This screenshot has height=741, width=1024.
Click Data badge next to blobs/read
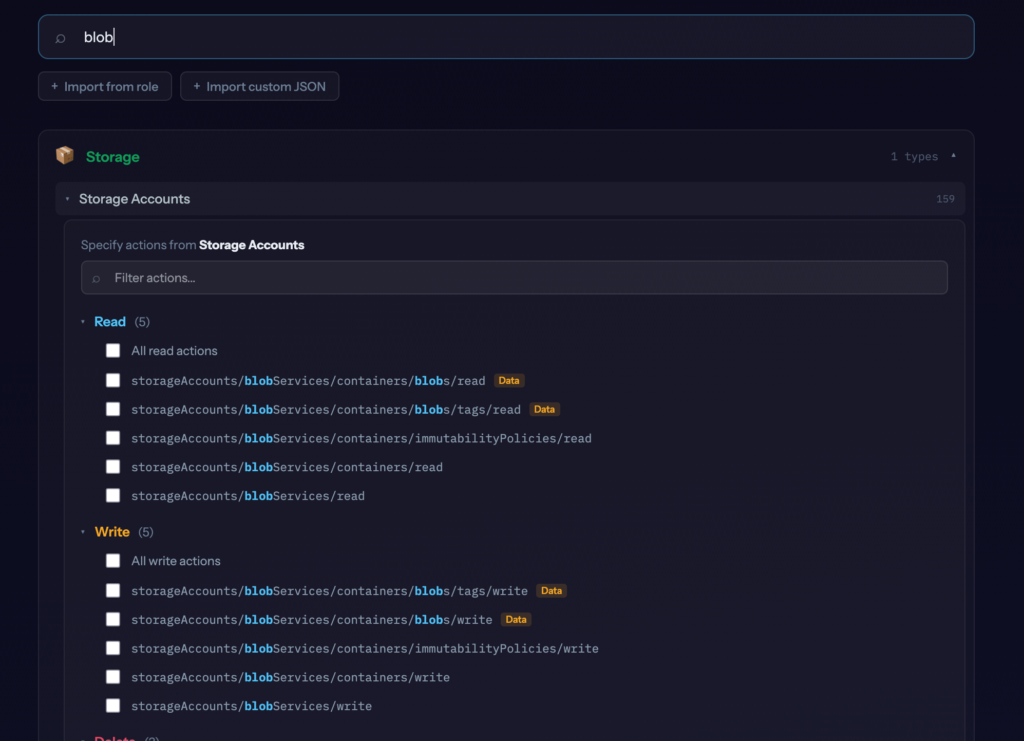[509, 381]
